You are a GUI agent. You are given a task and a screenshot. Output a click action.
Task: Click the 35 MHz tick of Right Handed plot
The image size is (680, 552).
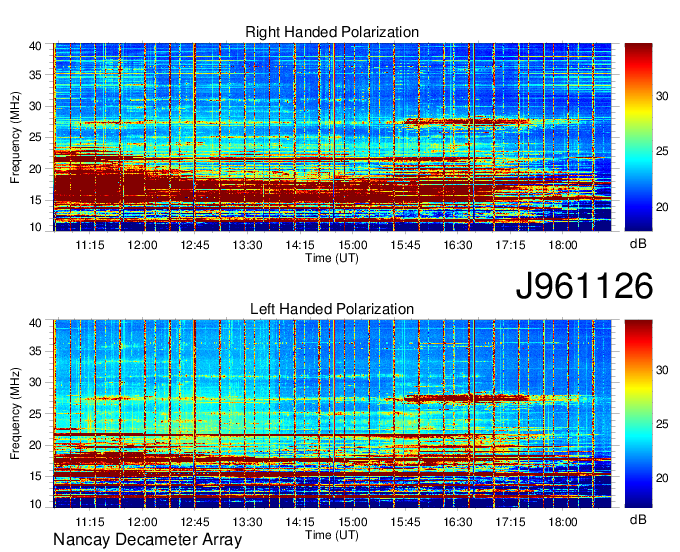[x=35, y=75]
